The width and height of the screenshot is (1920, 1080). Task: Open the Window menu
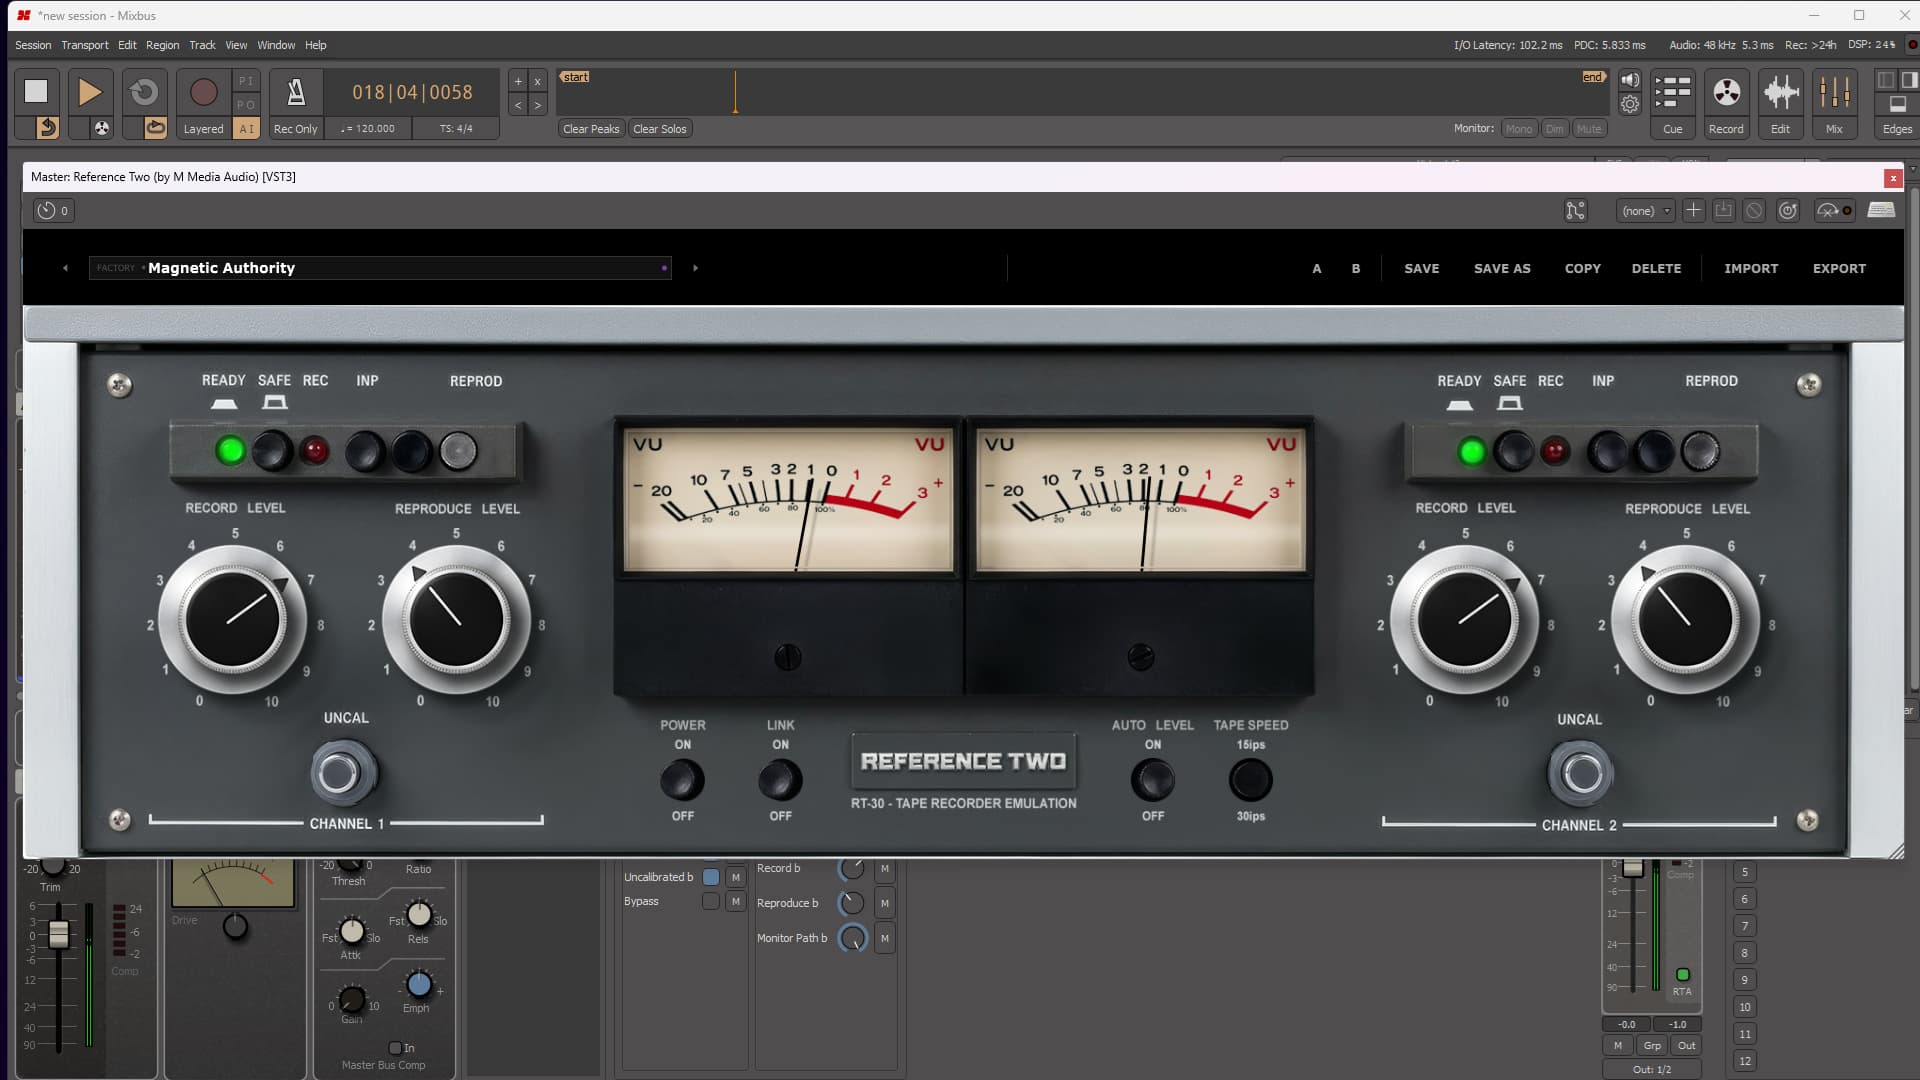pyautogui.click(x=276, y=45)
